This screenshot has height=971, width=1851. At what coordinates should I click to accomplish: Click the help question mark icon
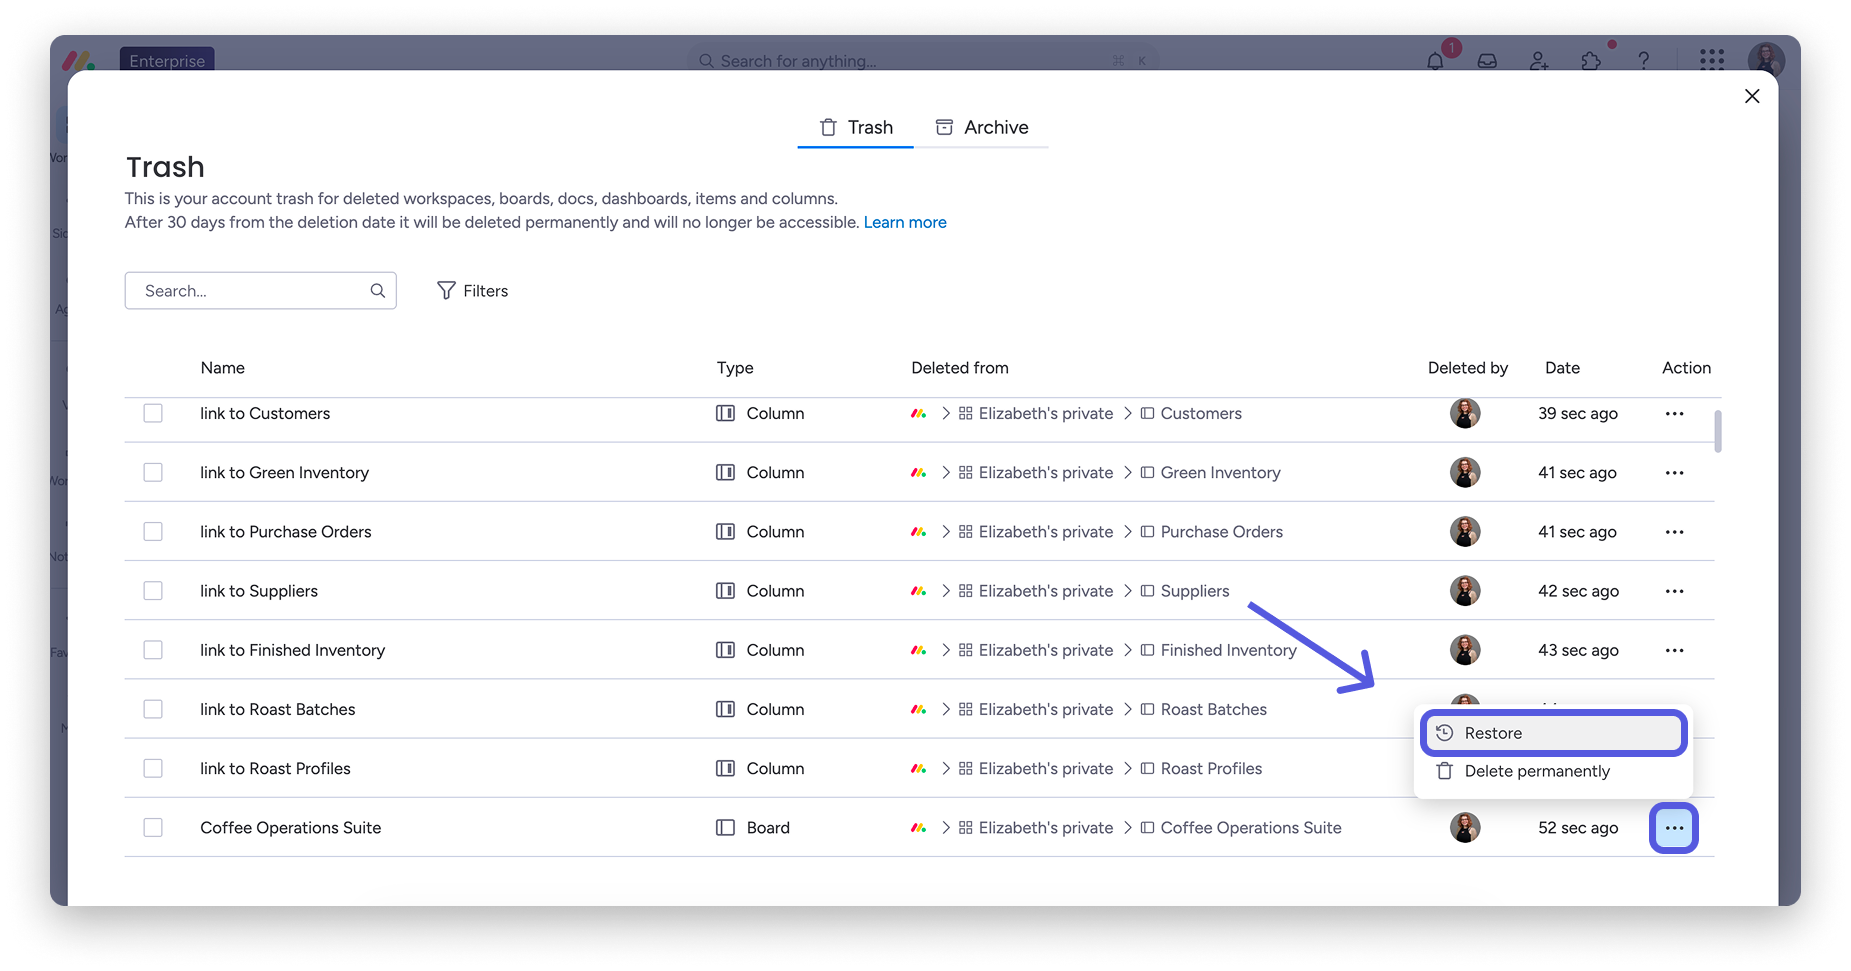click(x=1643, y=61)
